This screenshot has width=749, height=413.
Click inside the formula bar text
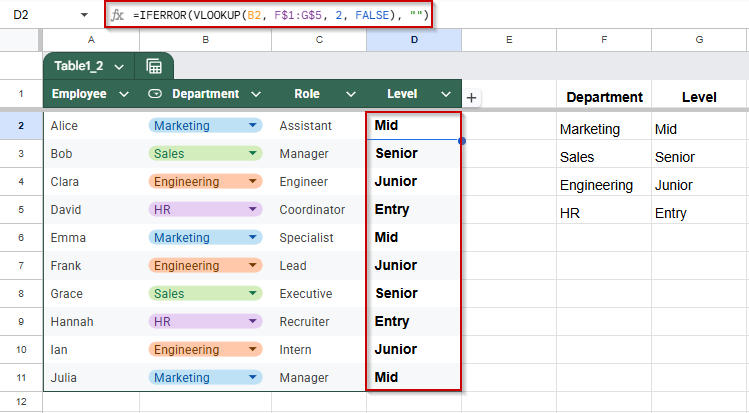[x=281, y=15]
